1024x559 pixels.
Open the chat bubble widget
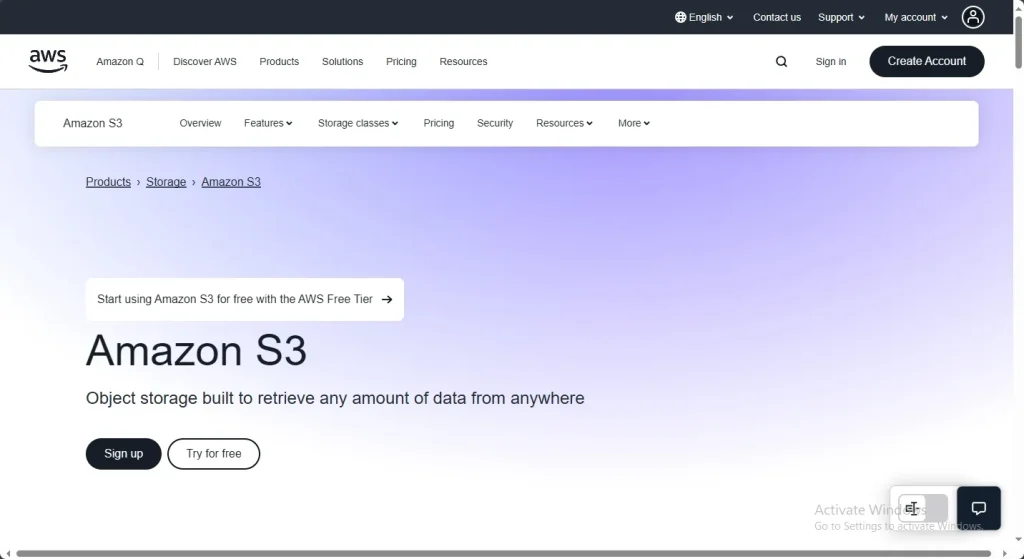[979, 508]
